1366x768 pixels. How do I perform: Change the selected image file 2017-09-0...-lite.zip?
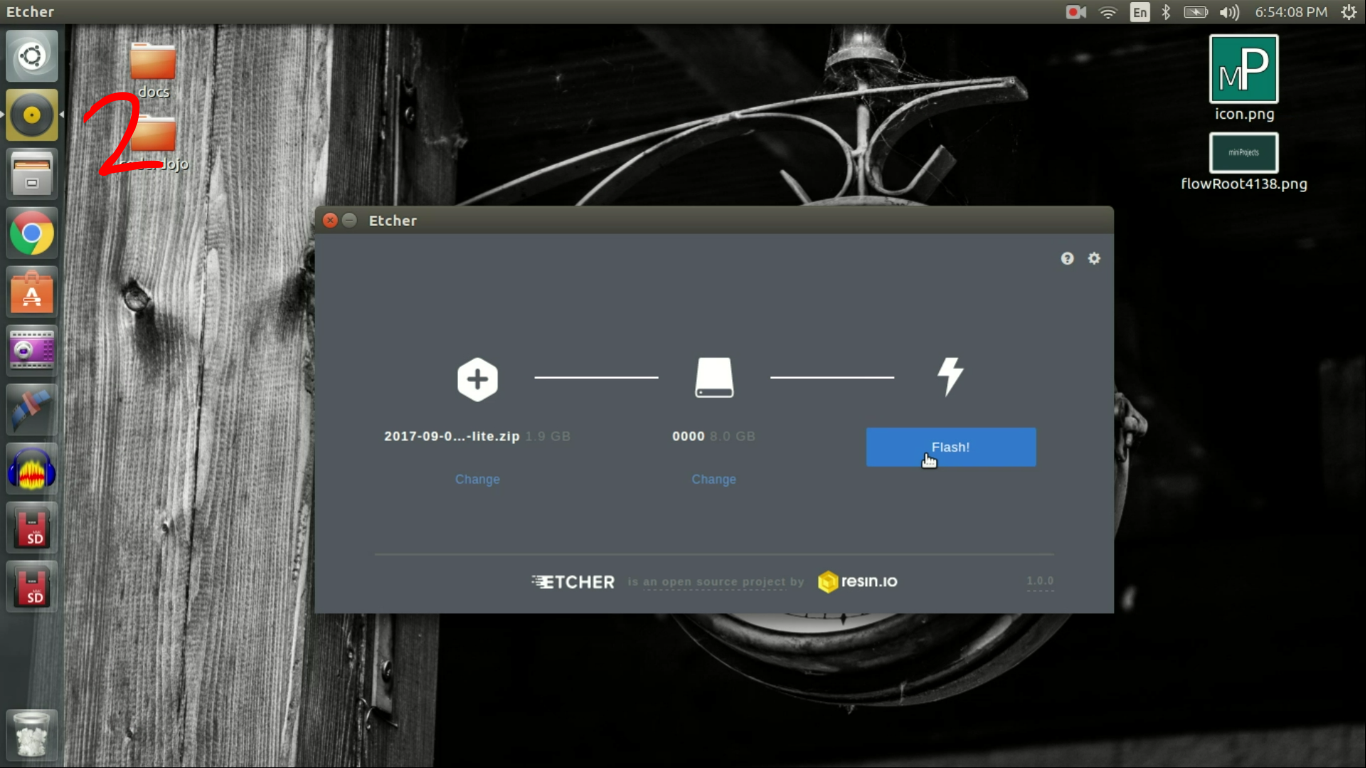click(477, 479)
